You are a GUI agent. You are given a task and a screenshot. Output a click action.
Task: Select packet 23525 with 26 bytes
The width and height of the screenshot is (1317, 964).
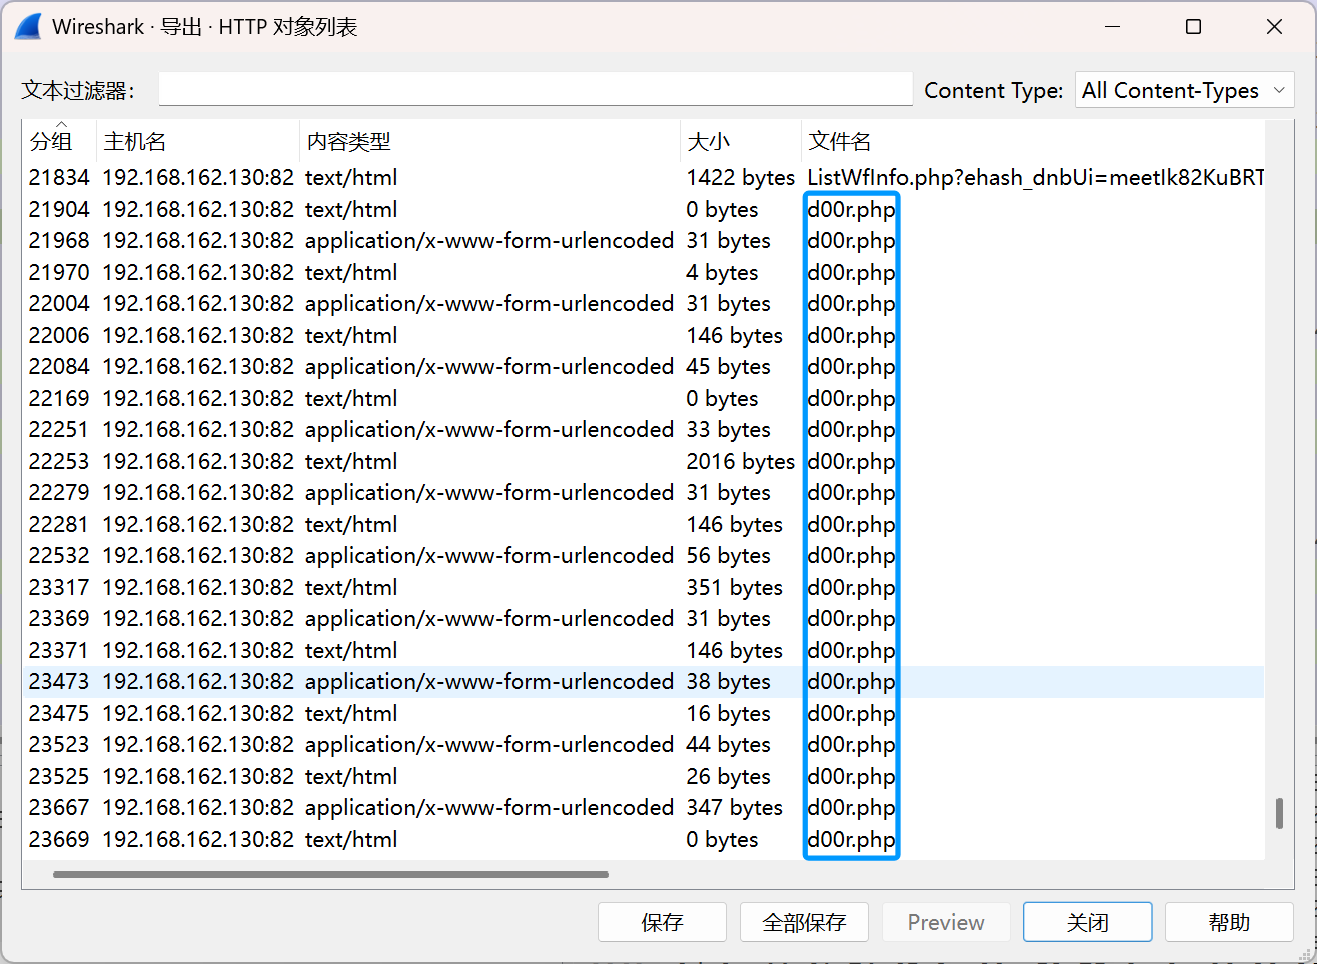click(644, 776)
